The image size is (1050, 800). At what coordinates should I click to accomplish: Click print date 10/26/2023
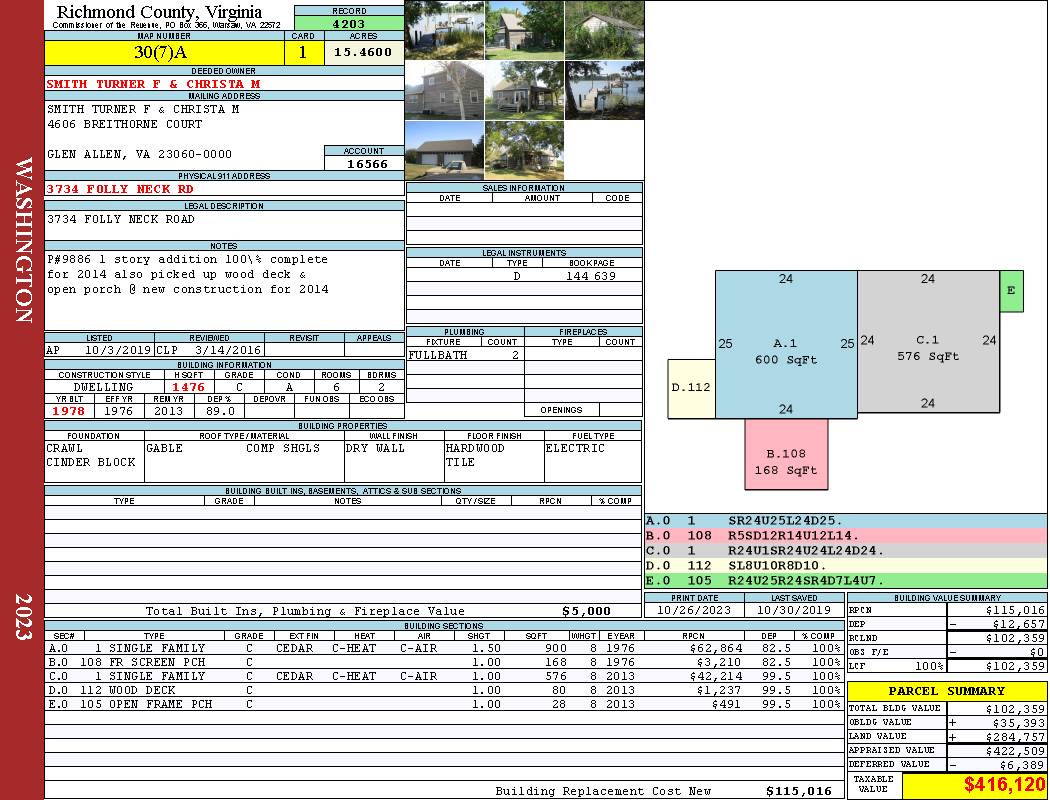(x=694, y=610)
